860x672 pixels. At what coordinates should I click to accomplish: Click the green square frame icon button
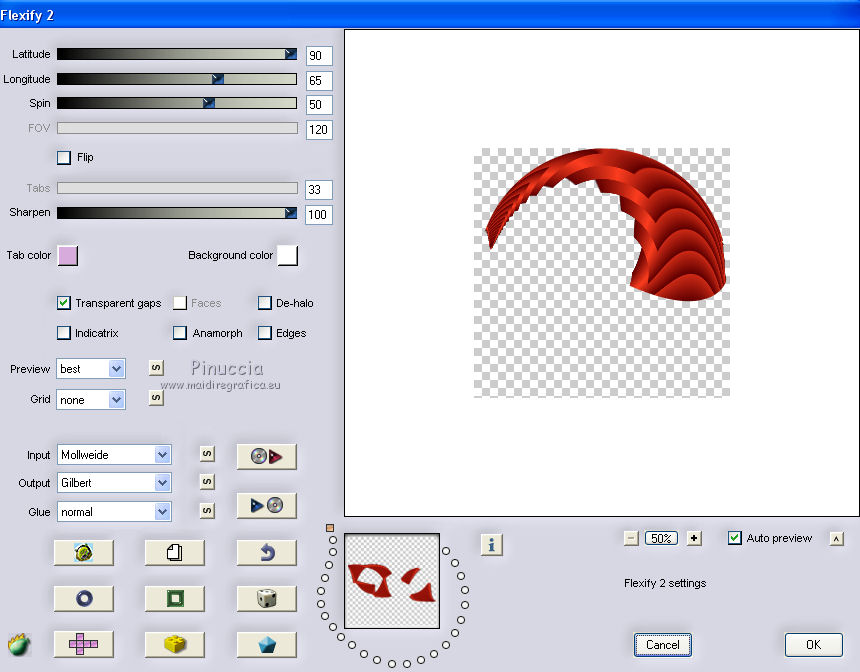(174, 598)
